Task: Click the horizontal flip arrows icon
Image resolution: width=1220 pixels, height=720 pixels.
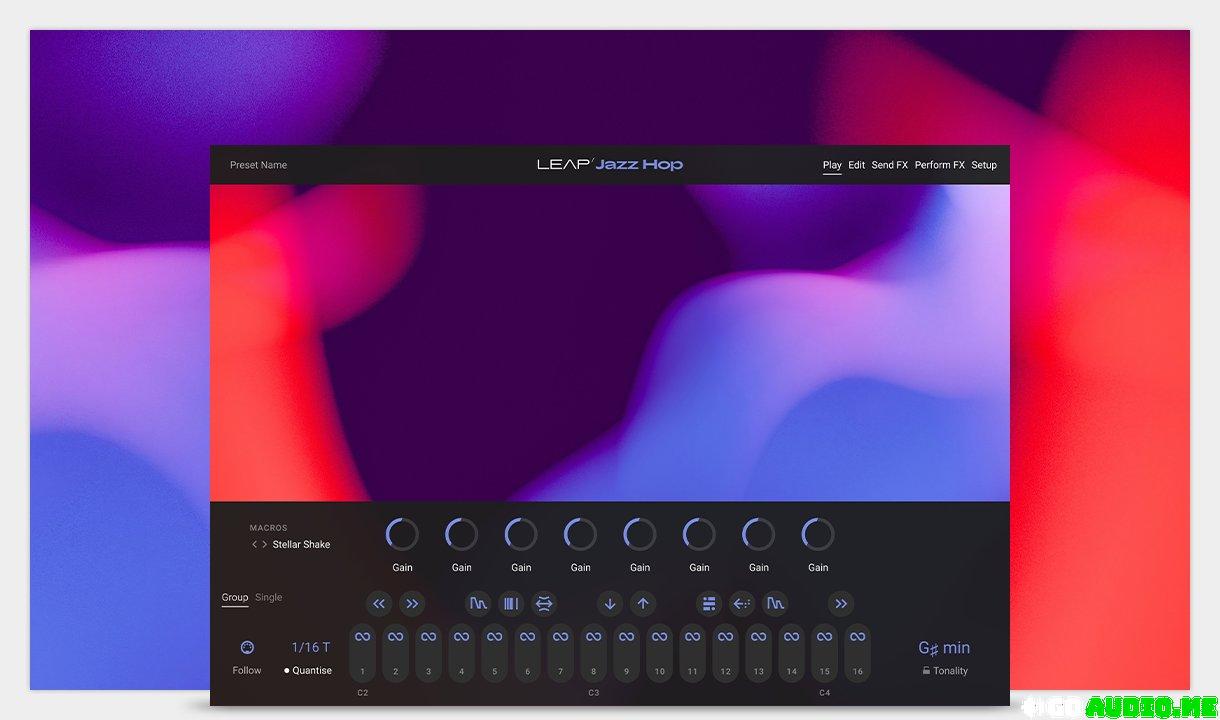Action: click(x=544, y=603)
